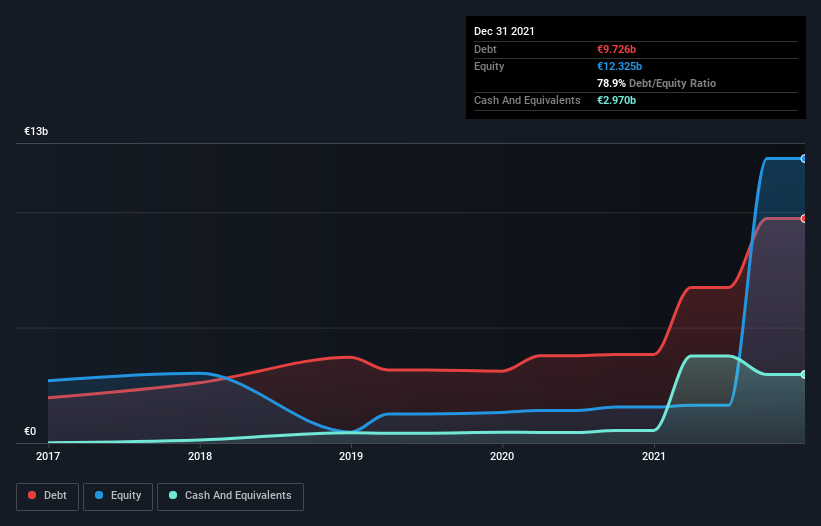
Task: Click the 2017 x-axis label
Action: point(48,456)
